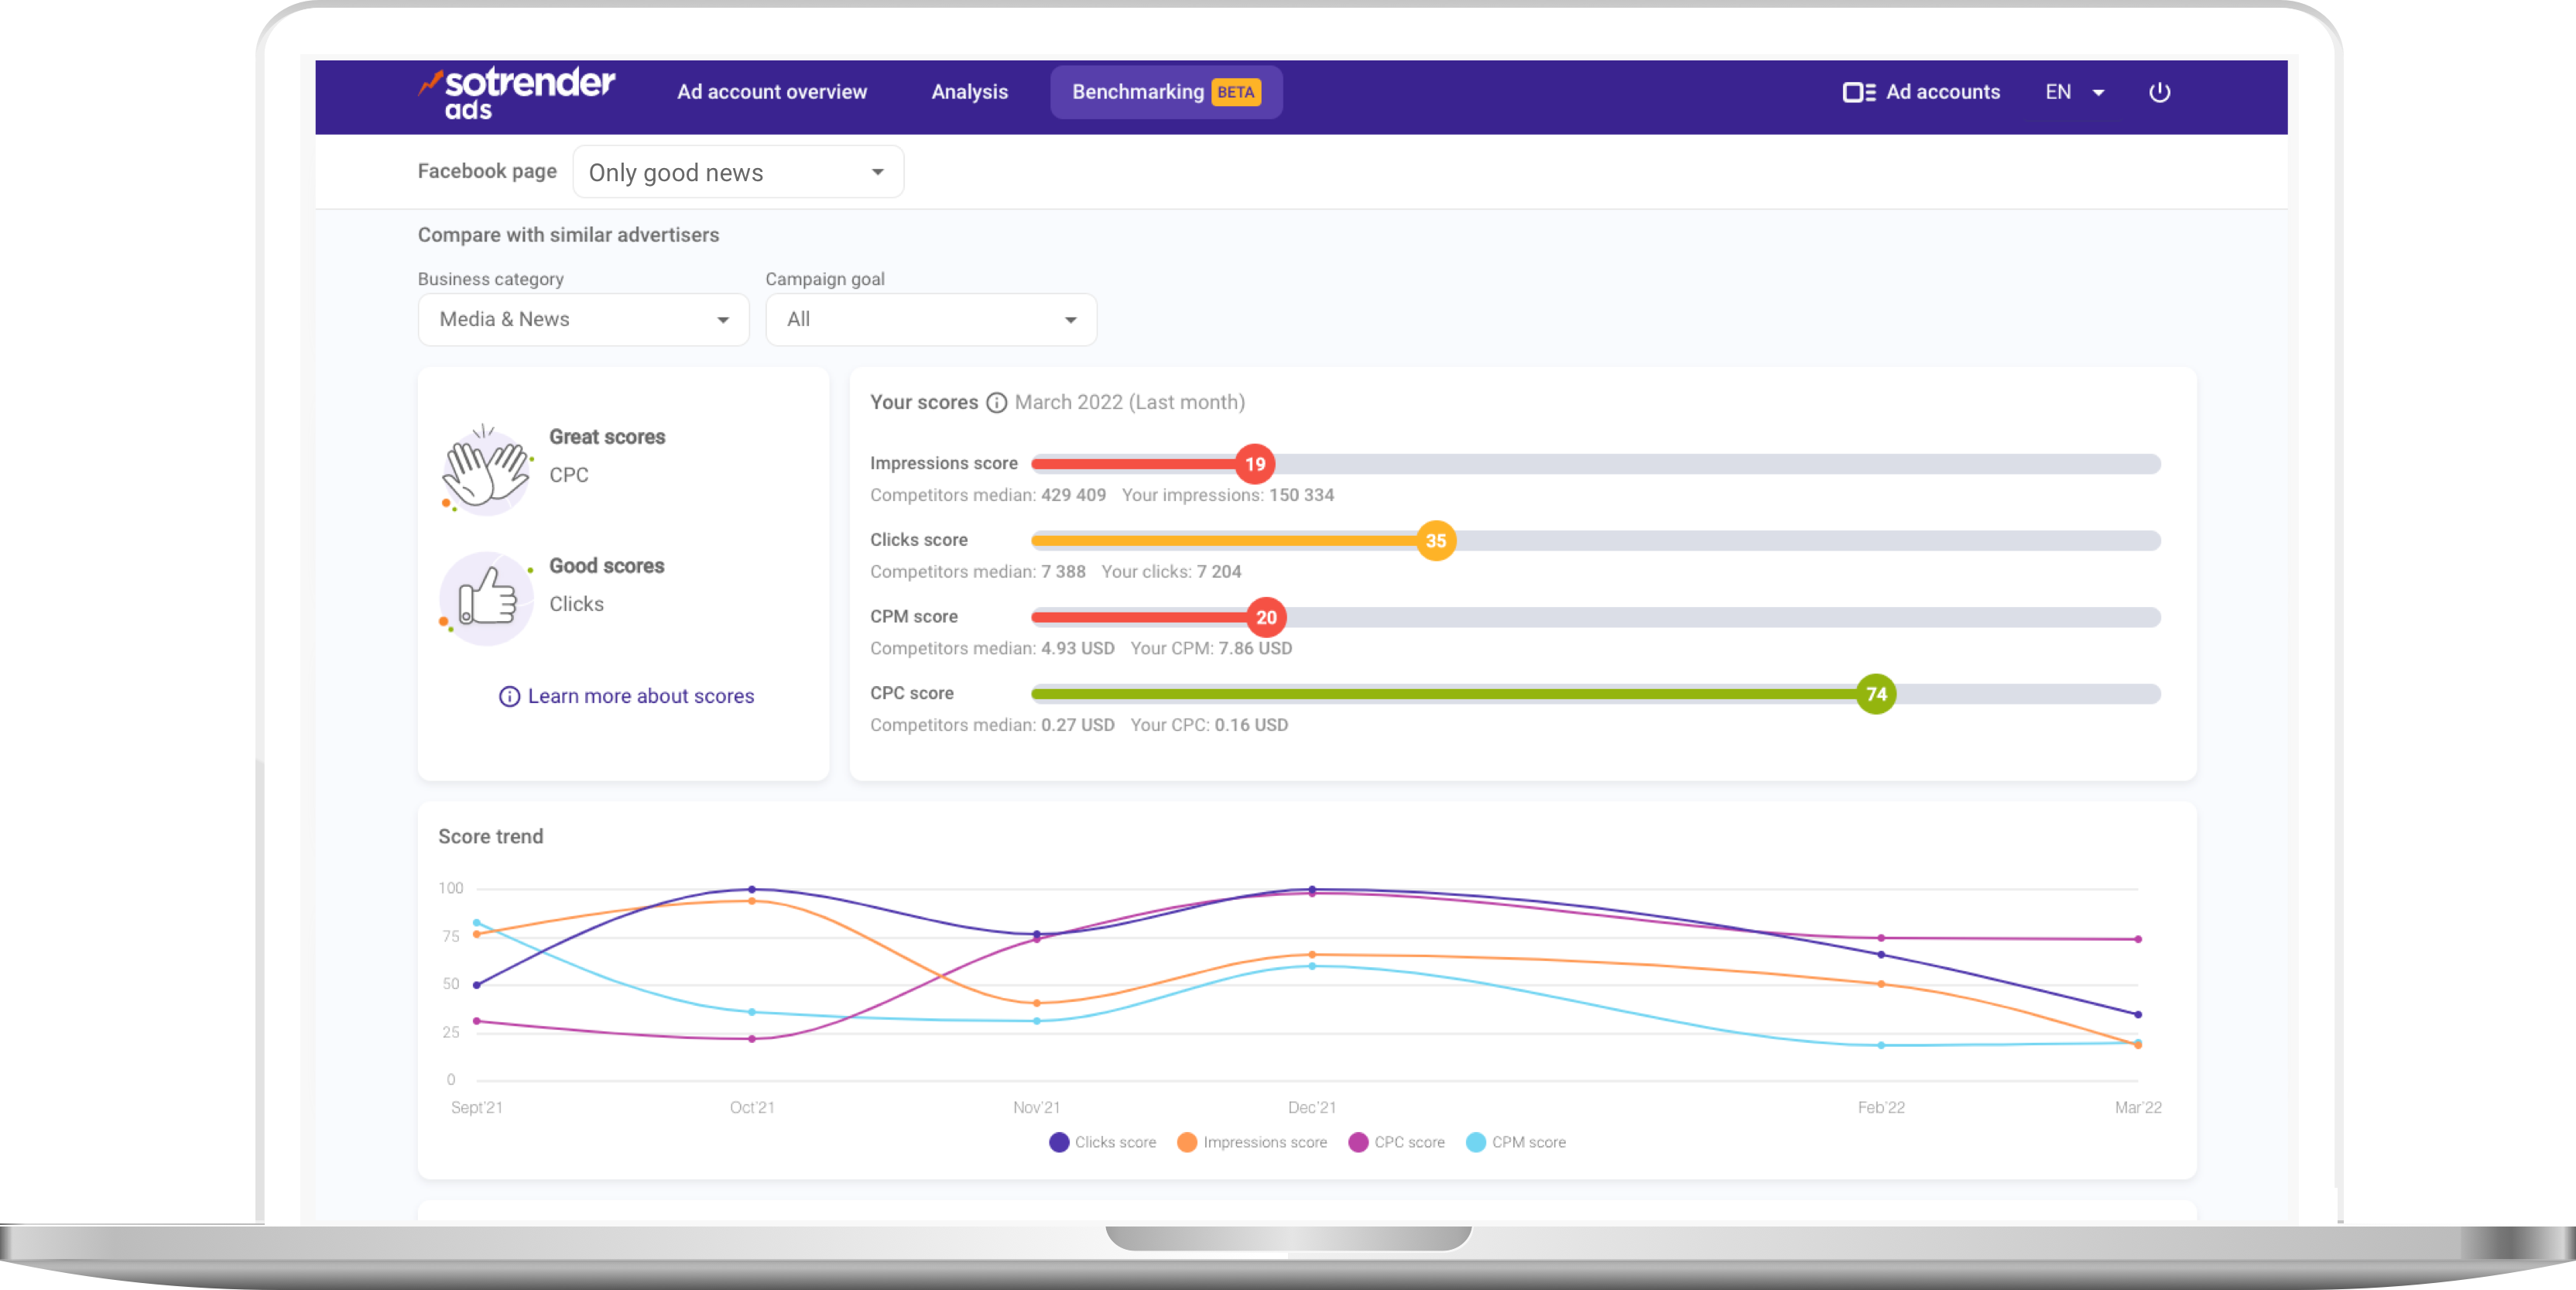The width and height of the screenshot is (2576, 1290).
Task: Click the orange BETA badge
Action: (x=1235, y=92)
